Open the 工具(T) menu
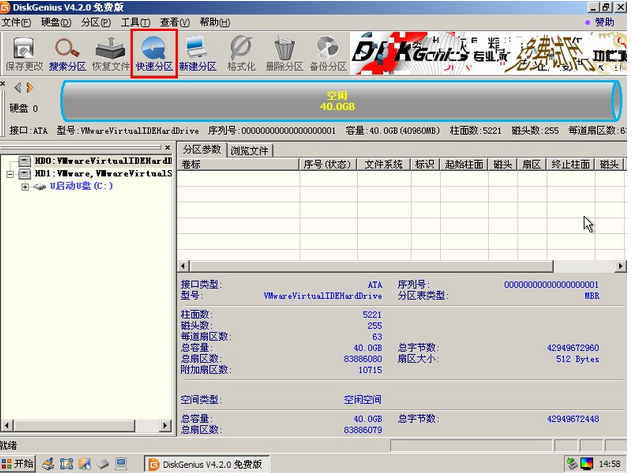635x473 pixels. click(x=135, y=22)
